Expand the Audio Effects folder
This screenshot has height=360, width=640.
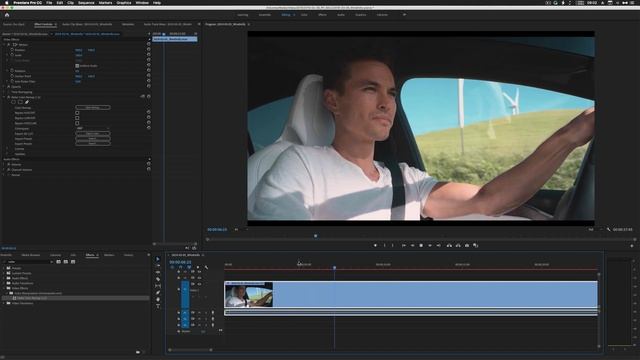click(4, 278)
